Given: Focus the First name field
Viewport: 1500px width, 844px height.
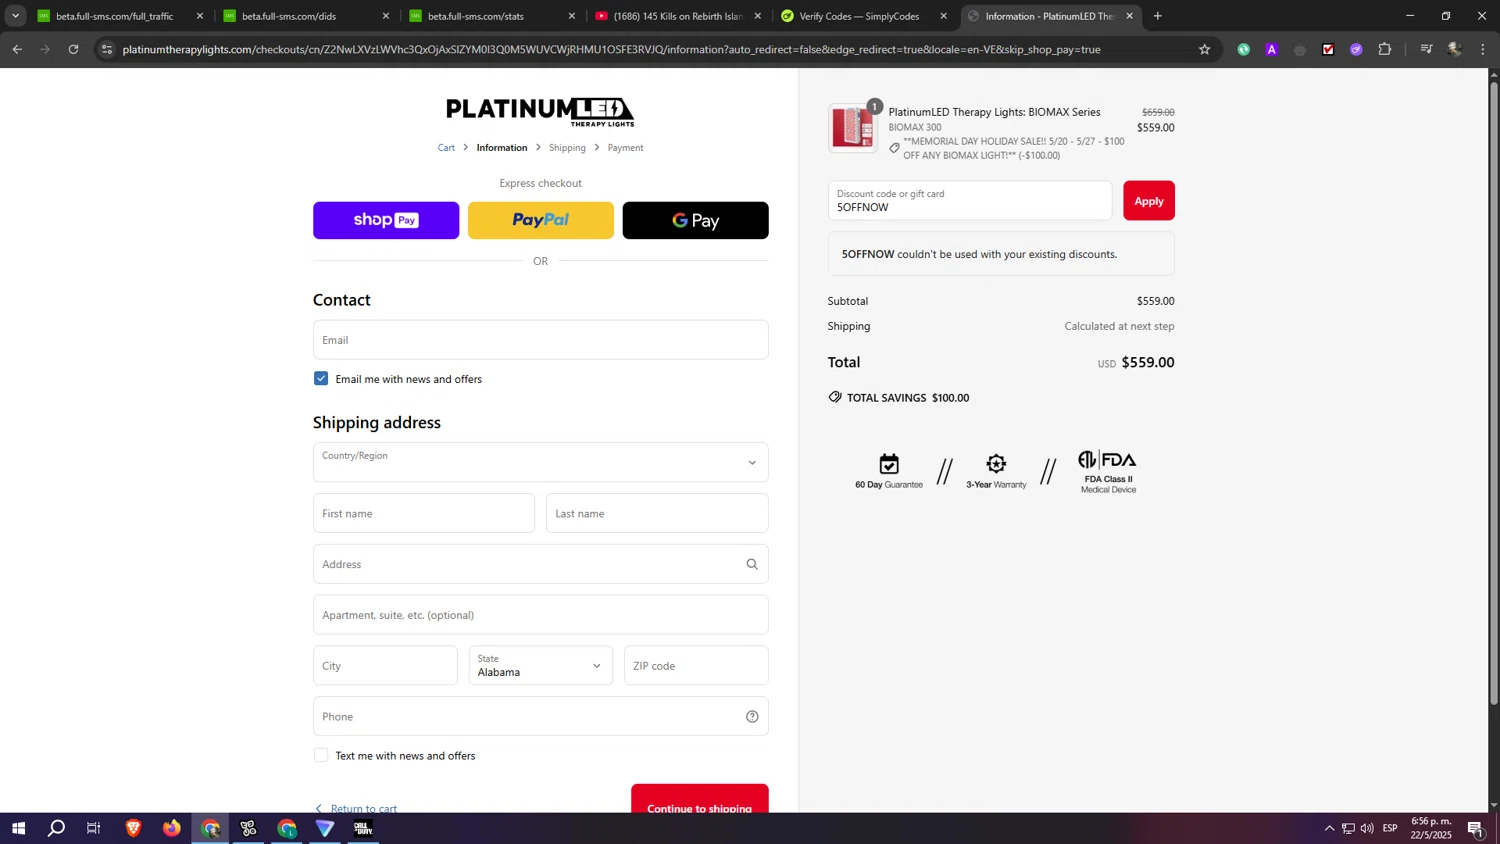Looking at the screenshot, I should tap(424, 513).
